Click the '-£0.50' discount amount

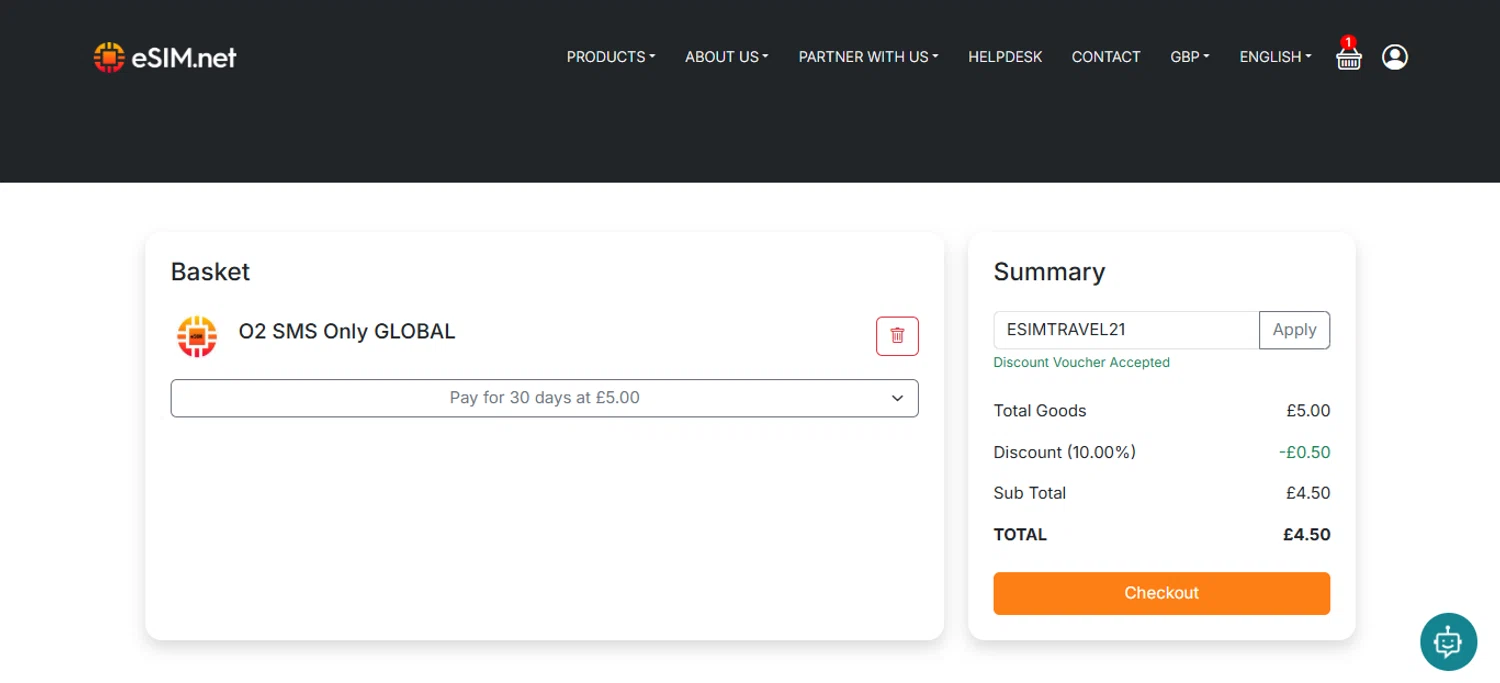pyautogui.click(x=1305, y=452)
